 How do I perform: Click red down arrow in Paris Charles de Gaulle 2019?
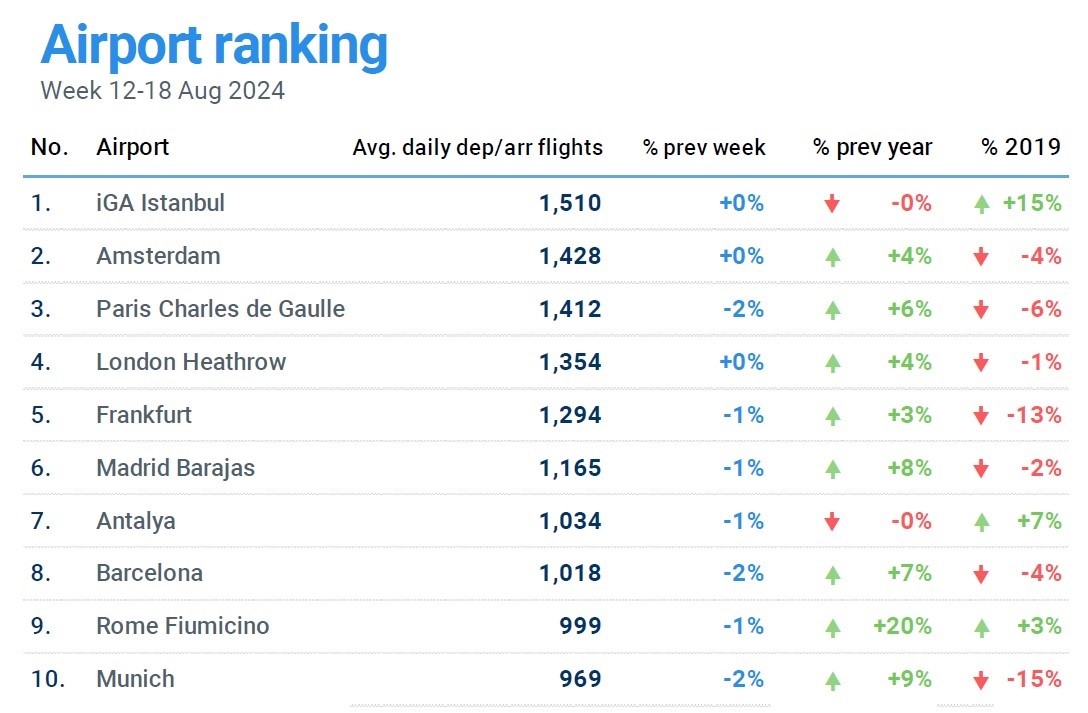[982, 310]
